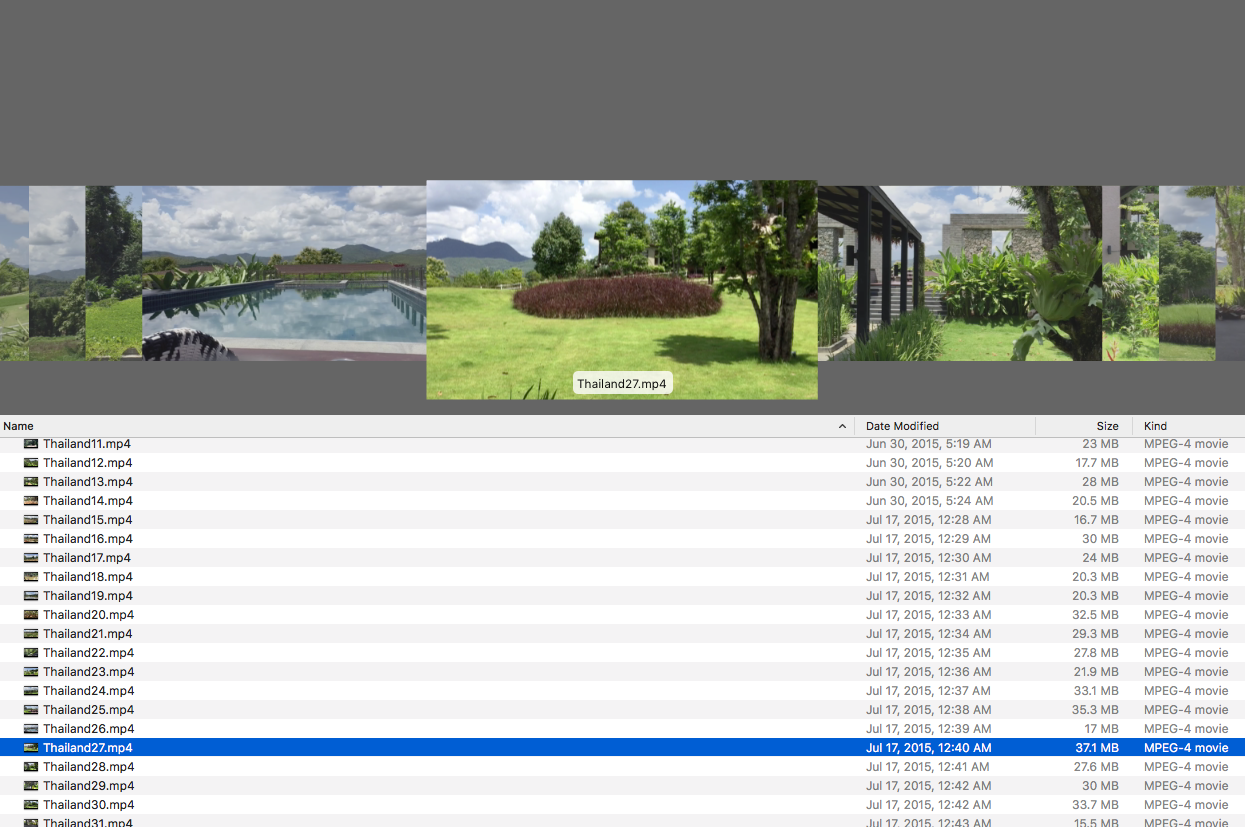The image size is (1245, 827).
Task: Sort files by the Name column header
Action: point(427,426)
